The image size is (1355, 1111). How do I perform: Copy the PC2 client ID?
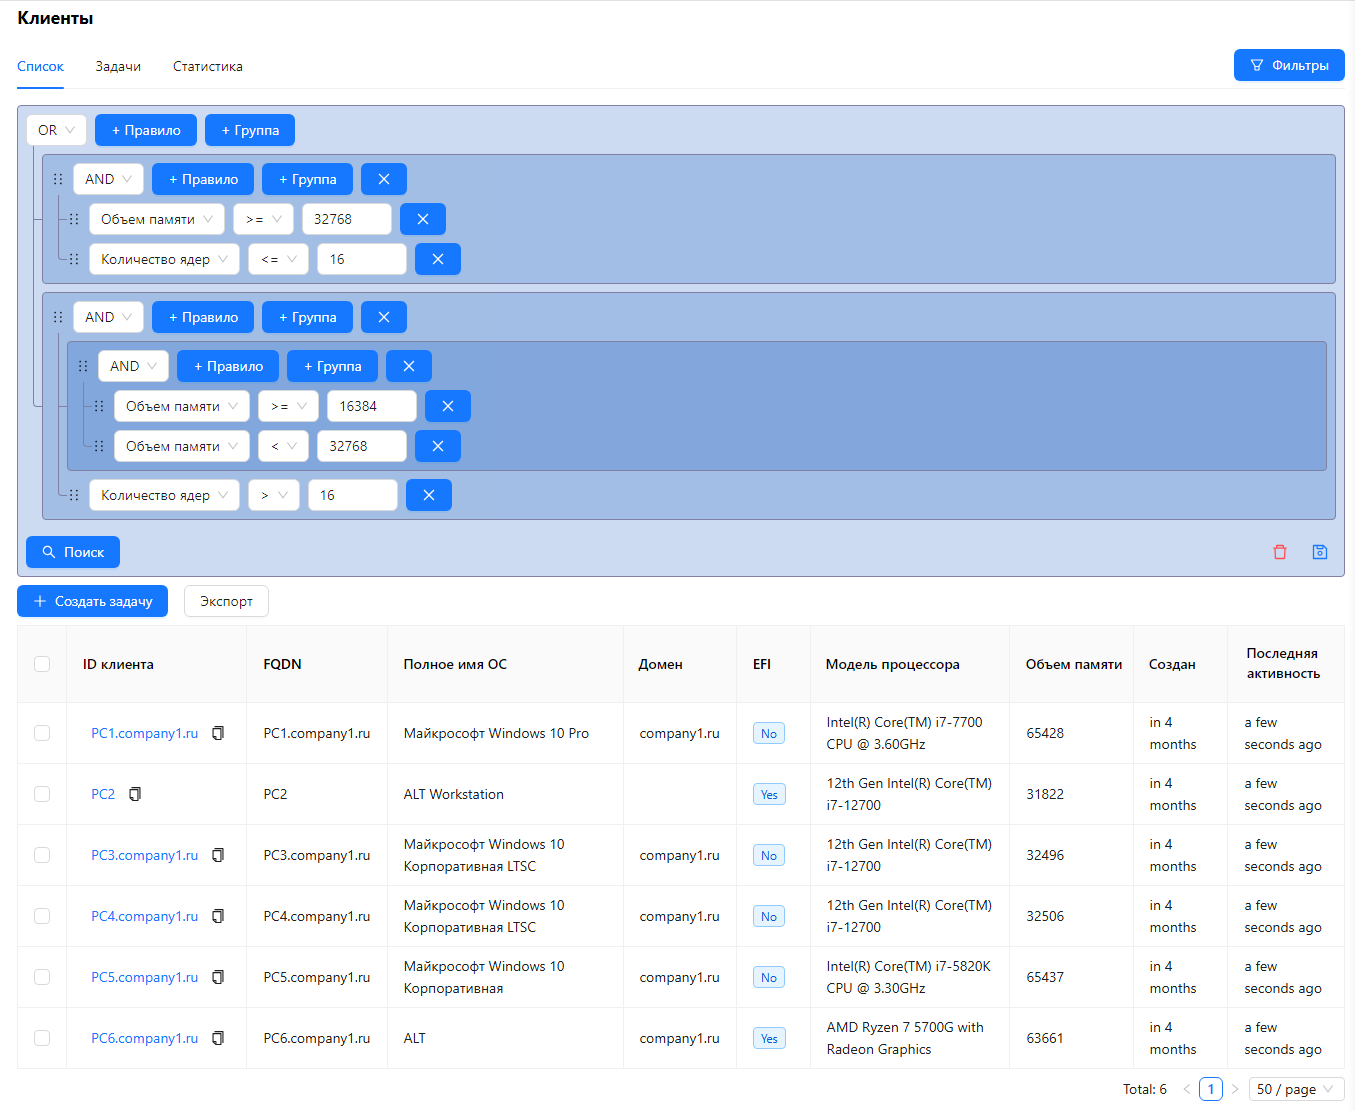135,794
